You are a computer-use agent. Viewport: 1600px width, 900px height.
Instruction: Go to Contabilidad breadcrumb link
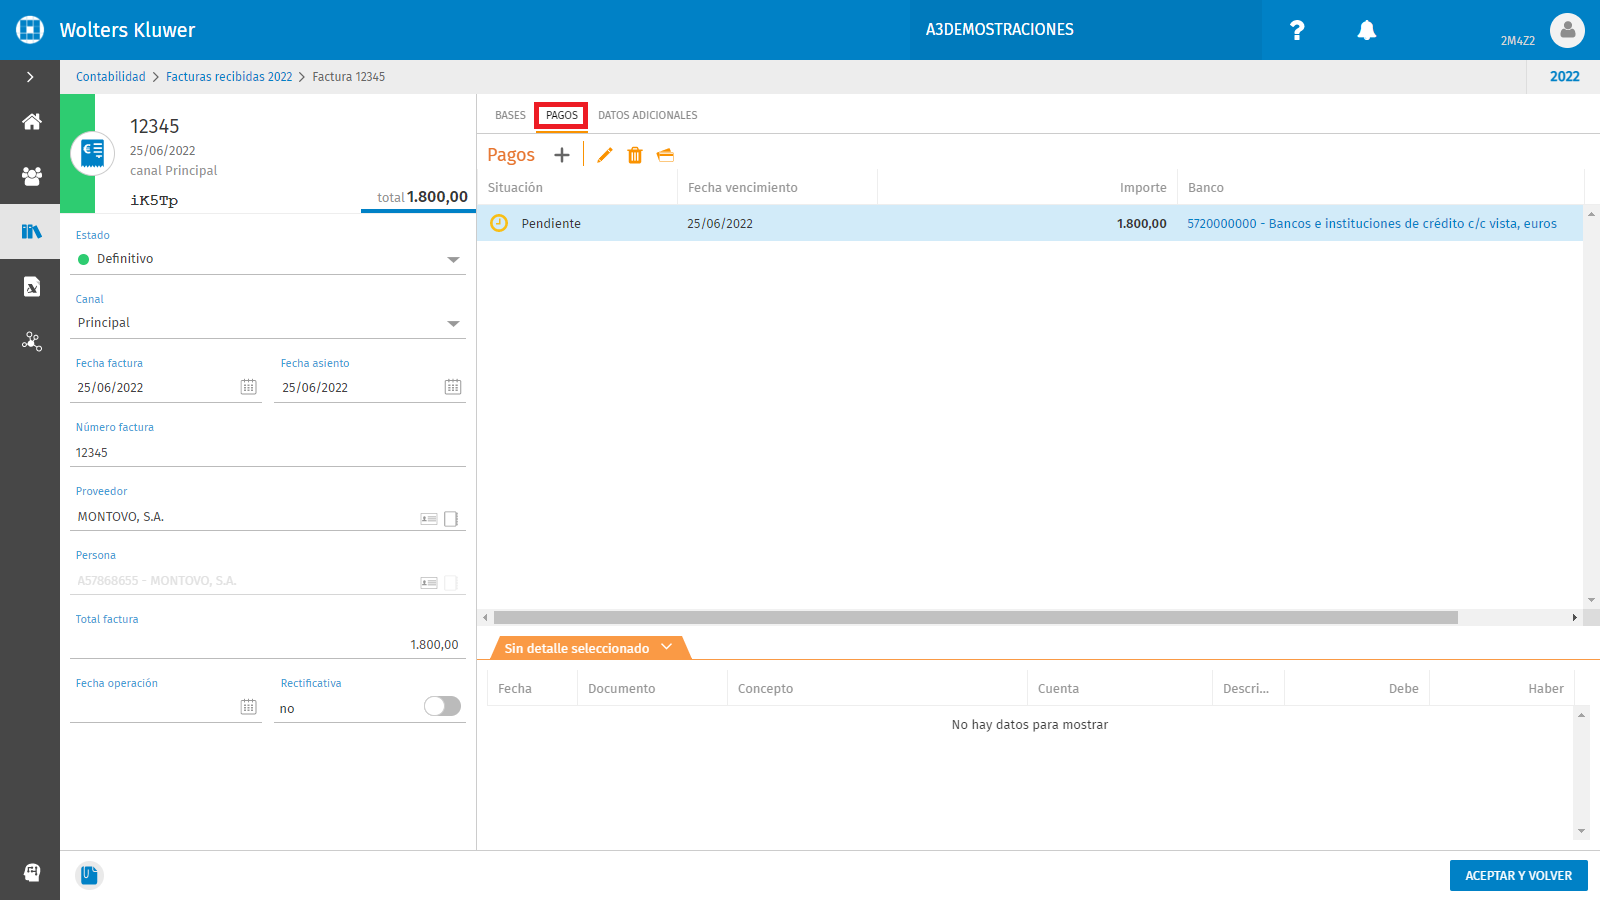tap(111, 77)
